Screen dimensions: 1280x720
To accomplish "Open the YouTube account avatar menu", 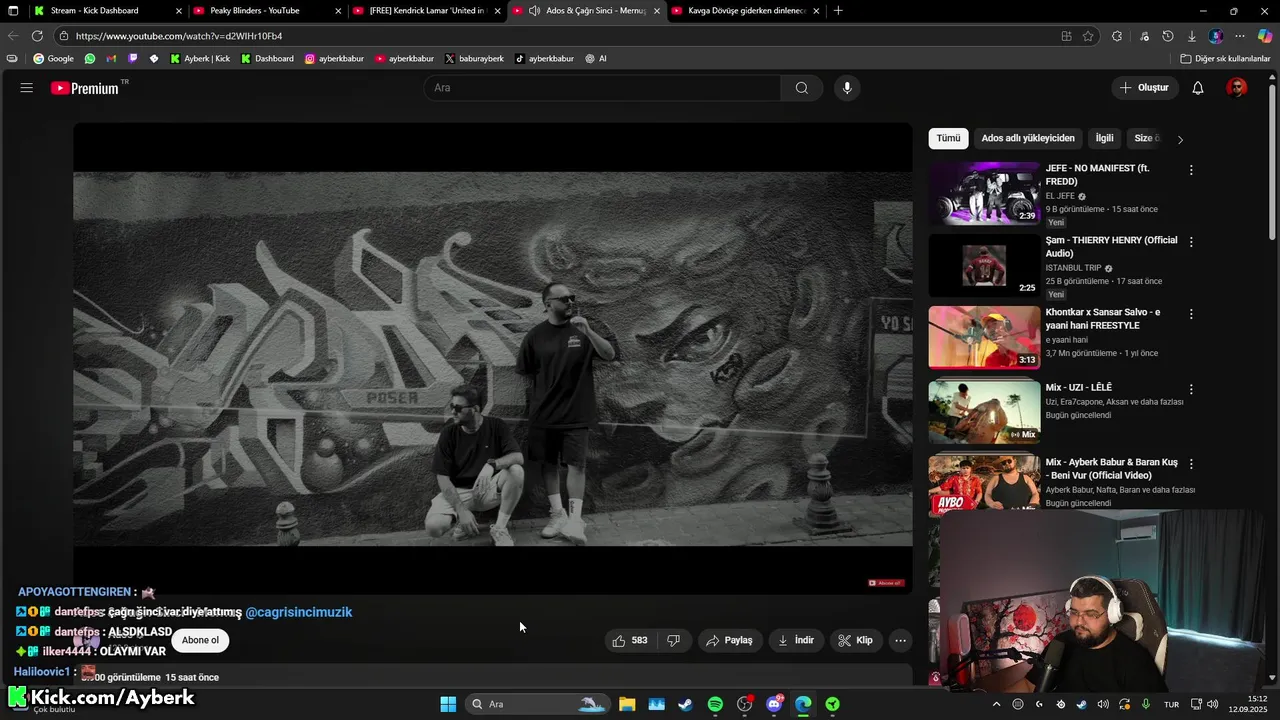I will [1237, 88].
